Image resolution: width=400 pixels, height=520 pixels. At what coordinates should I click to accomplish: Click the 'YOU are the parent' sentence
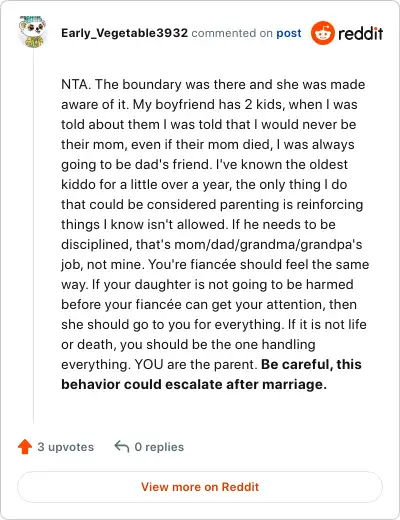click(x=194, y=364)
